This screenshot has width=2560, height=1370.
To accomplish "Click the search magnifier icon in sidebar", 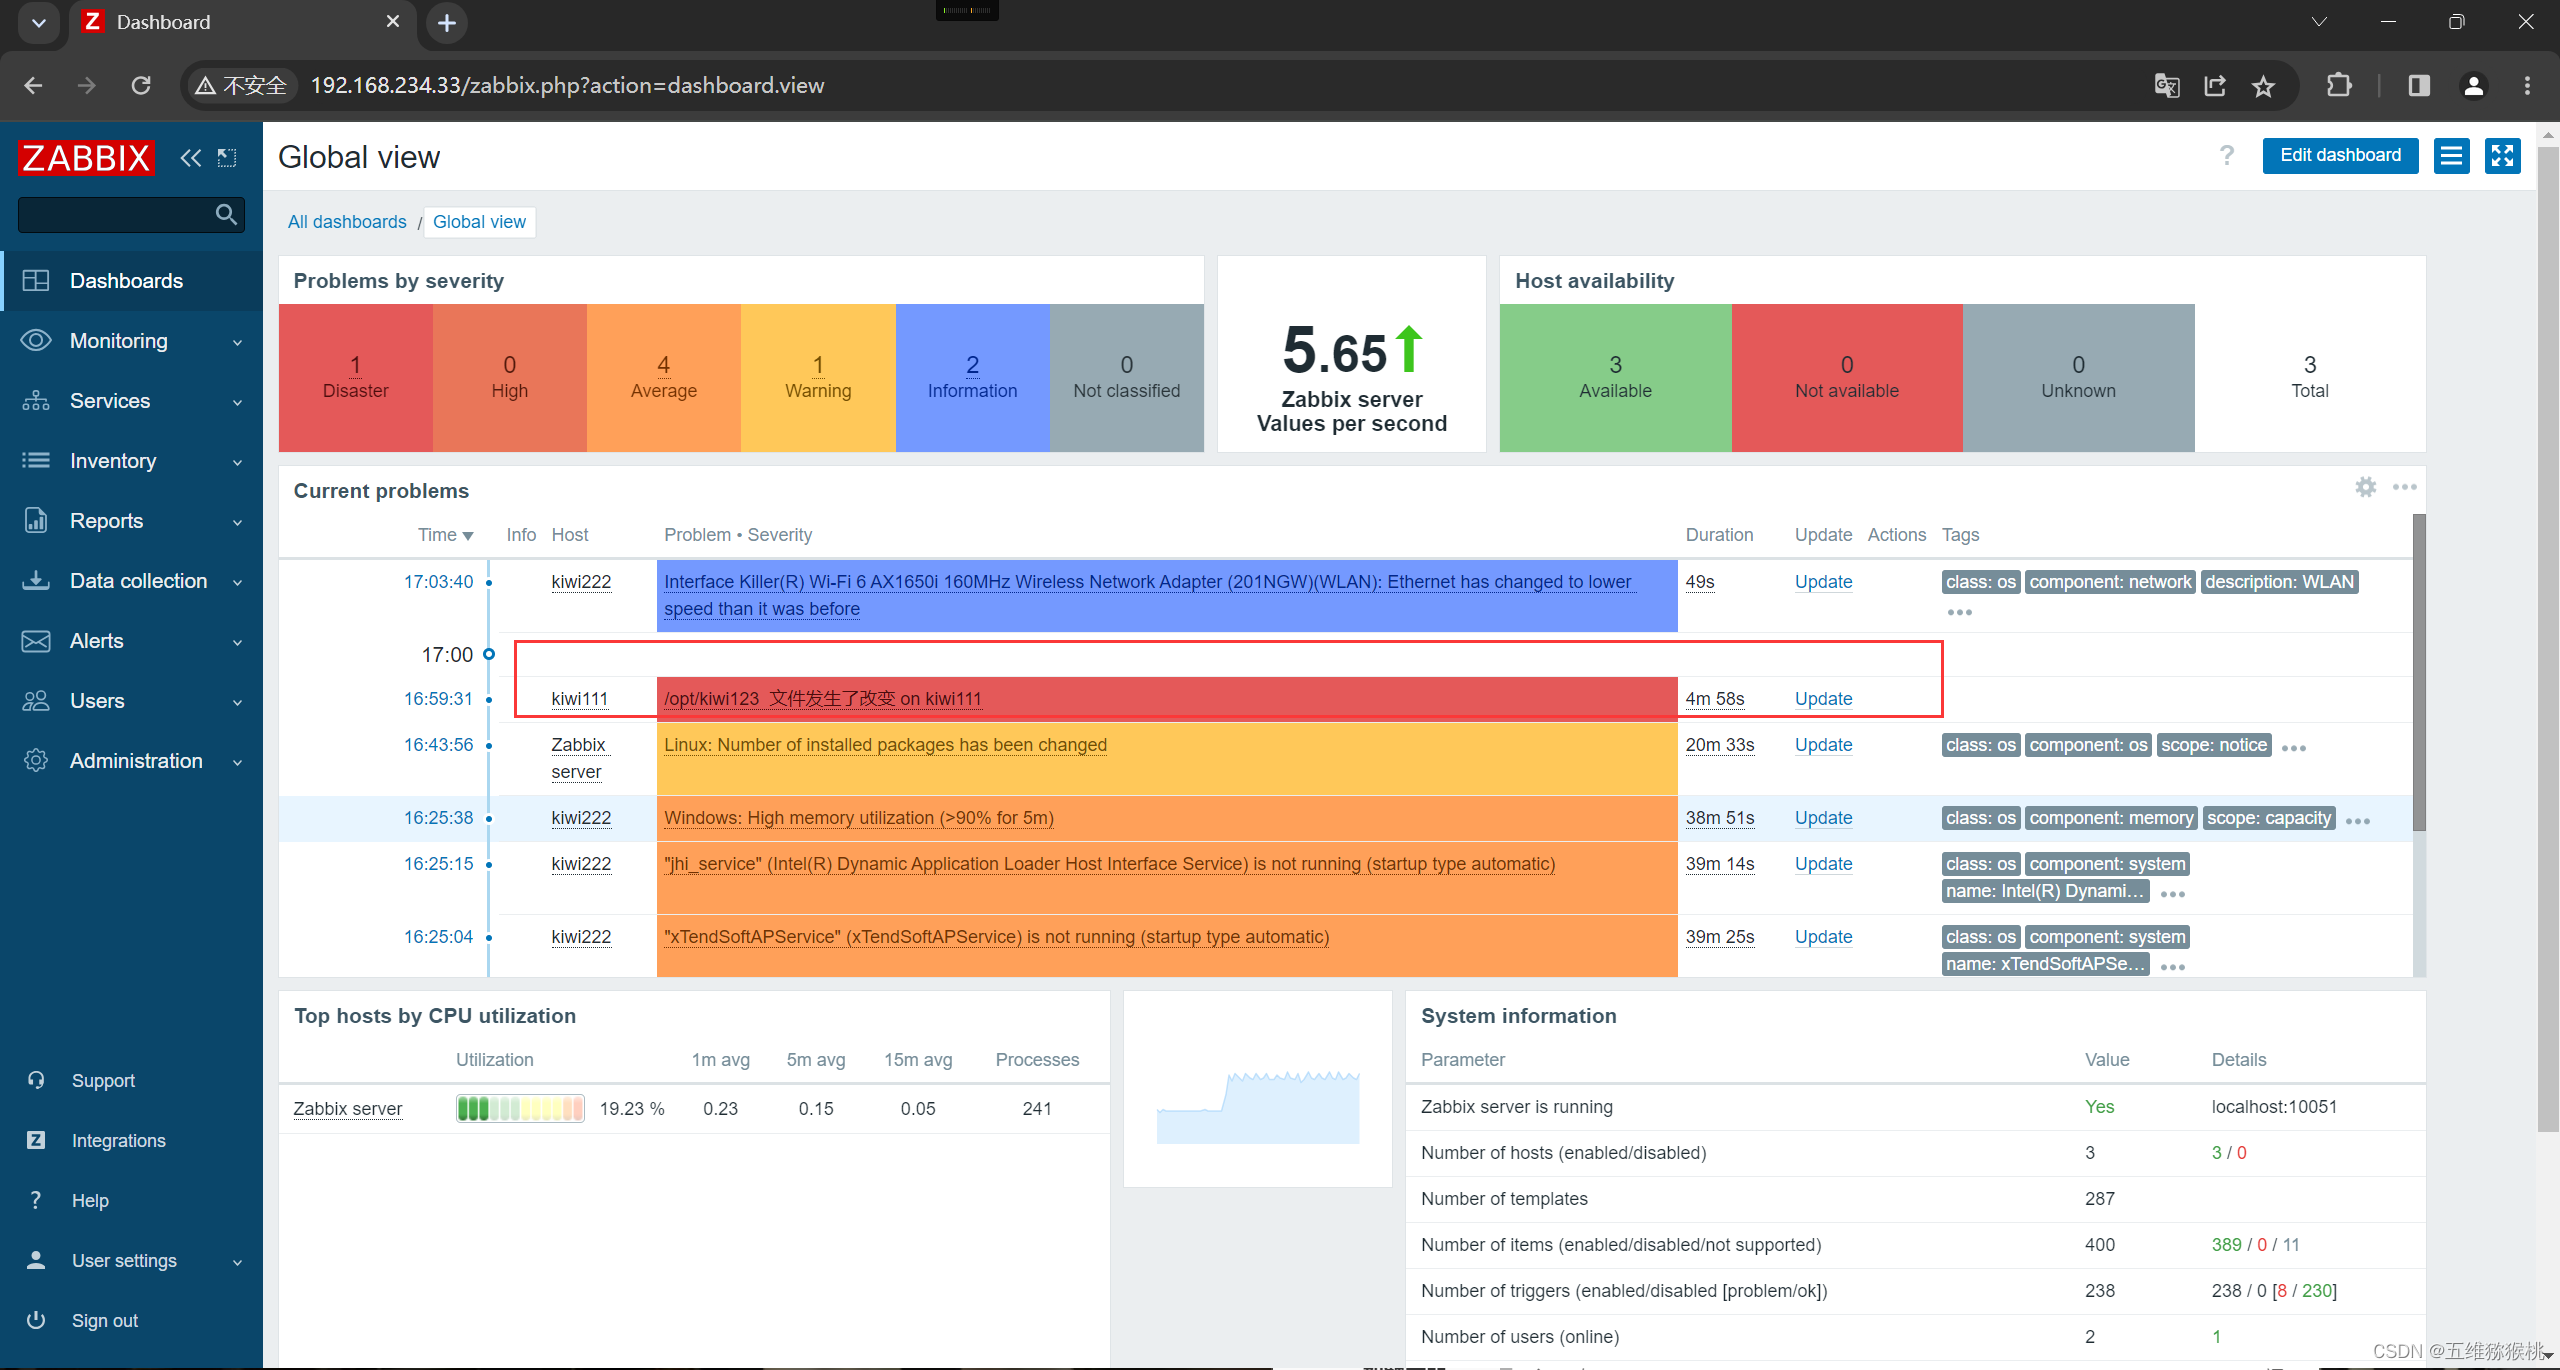I will click(x=226, y=214).
